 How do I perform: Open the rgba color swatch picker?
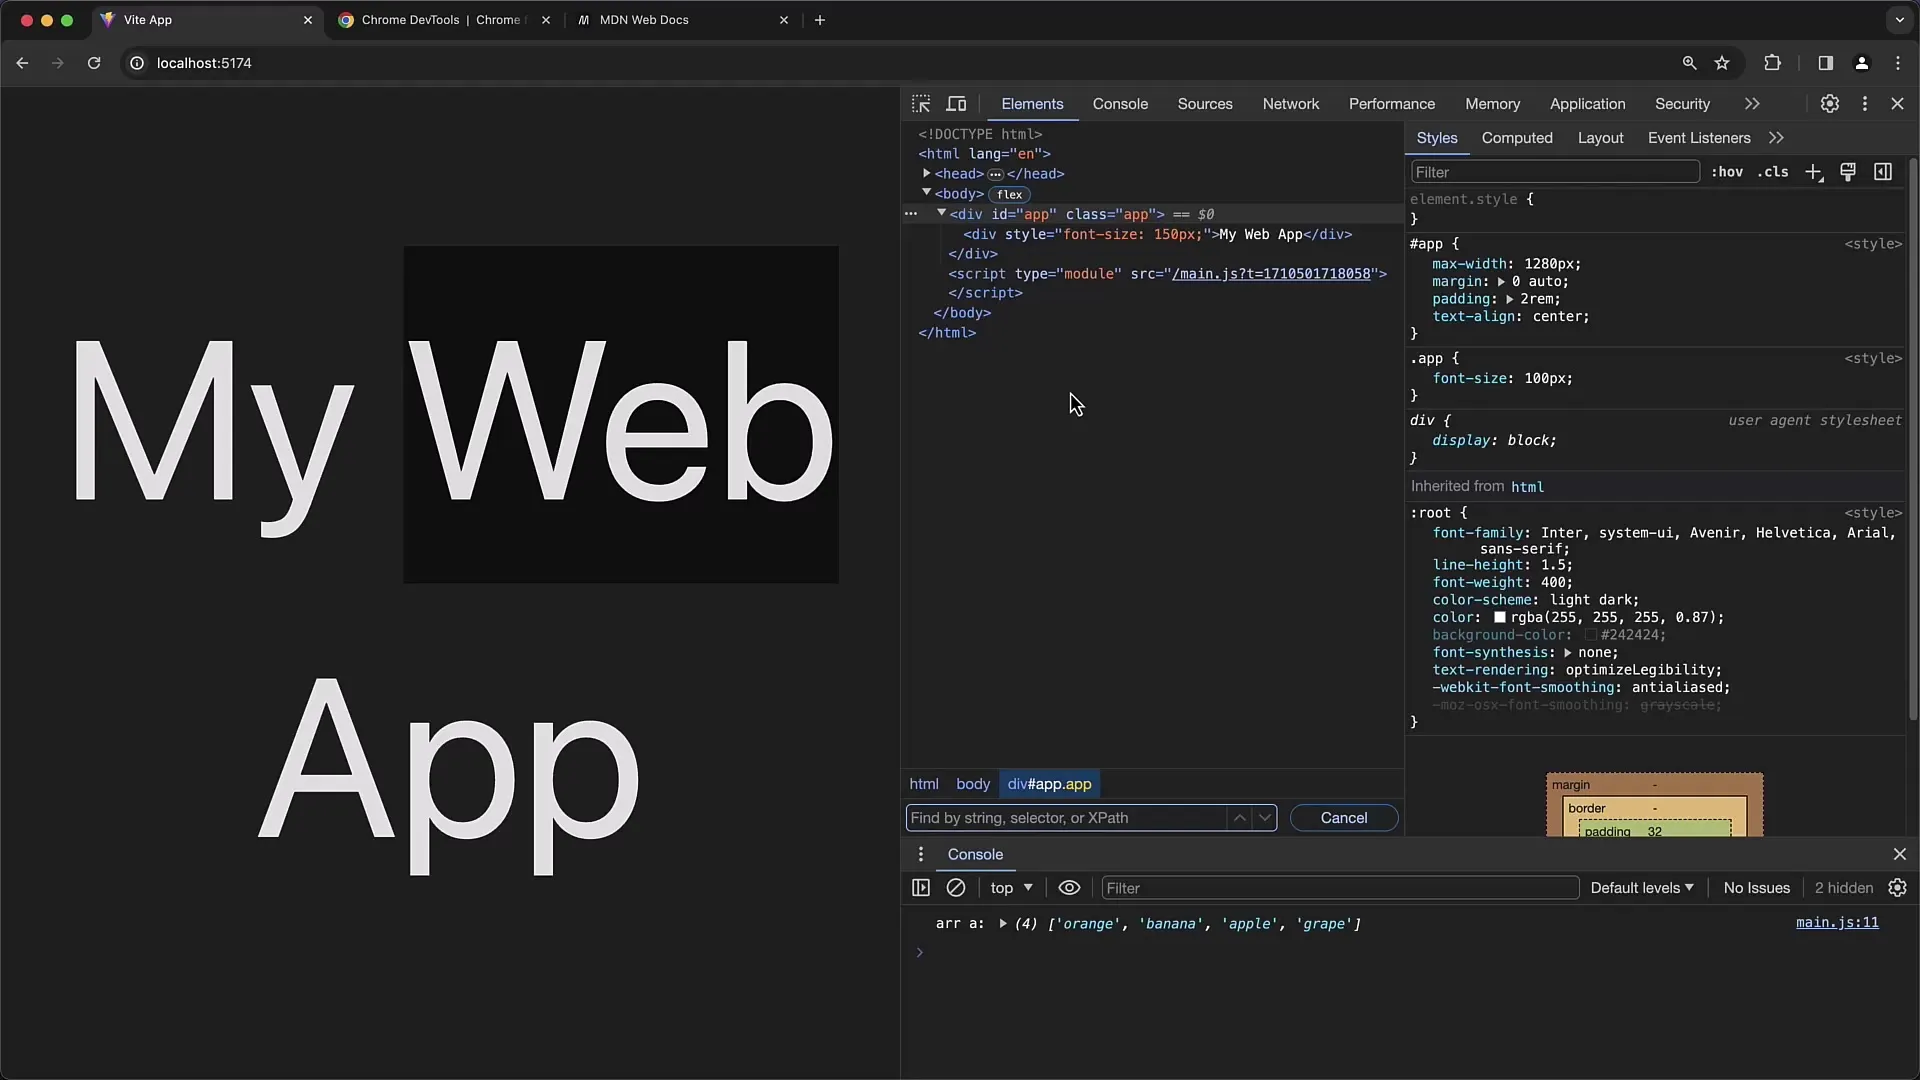[x=1500, y=617]
